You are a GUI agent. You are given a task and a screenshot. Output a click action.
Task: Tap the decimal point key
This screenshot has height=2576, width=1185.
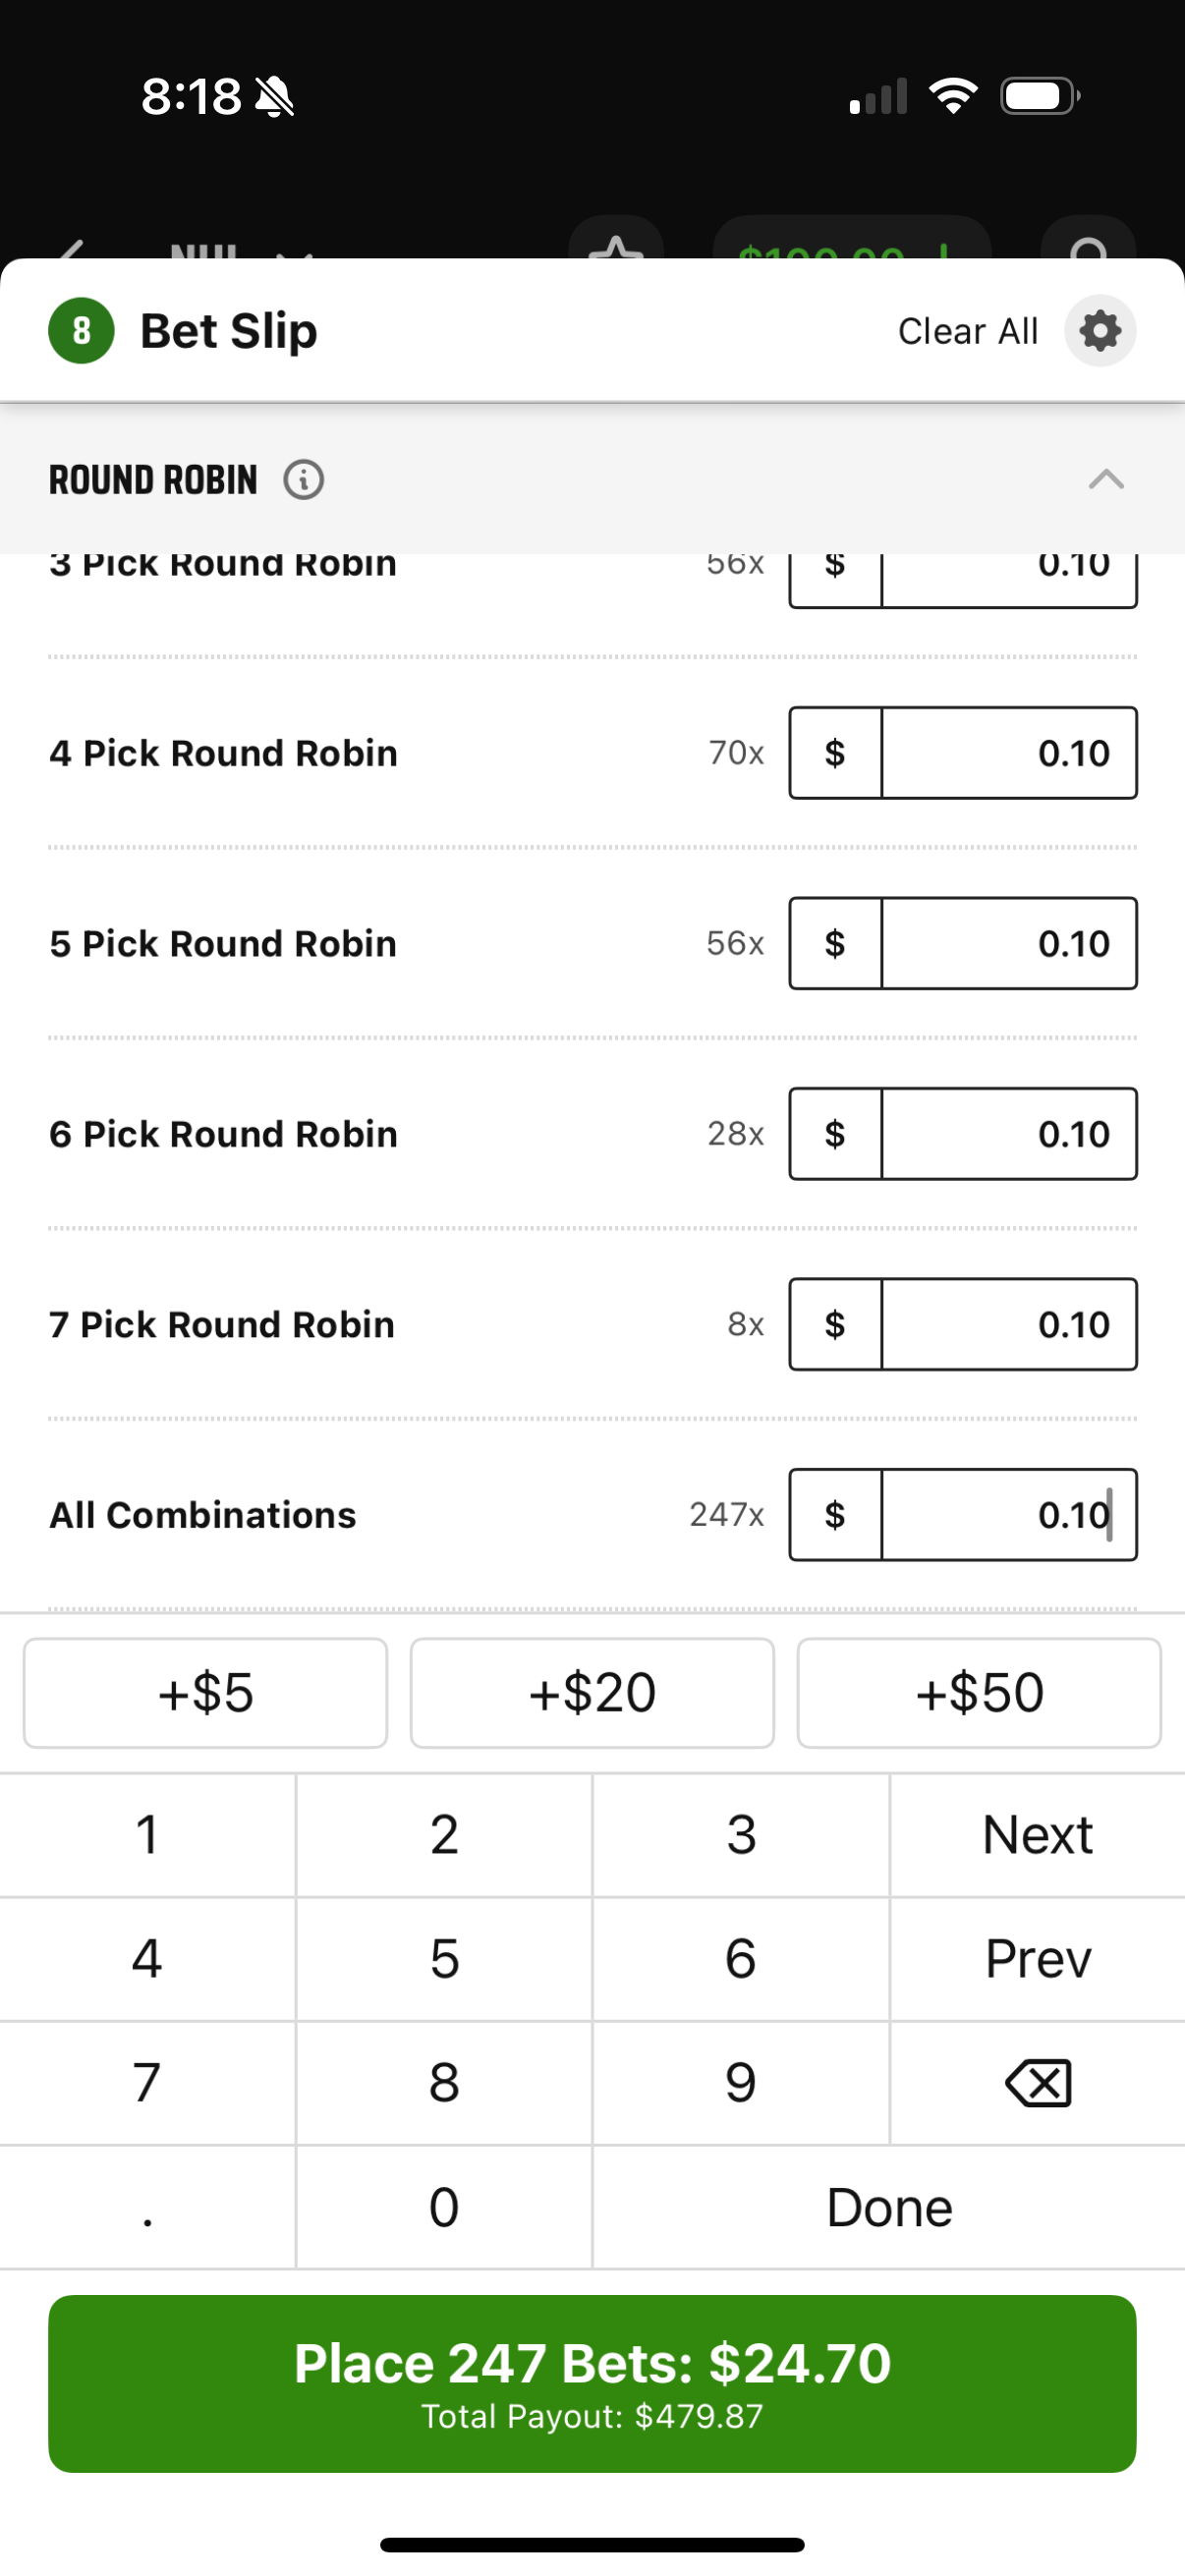pos(147,2207)
